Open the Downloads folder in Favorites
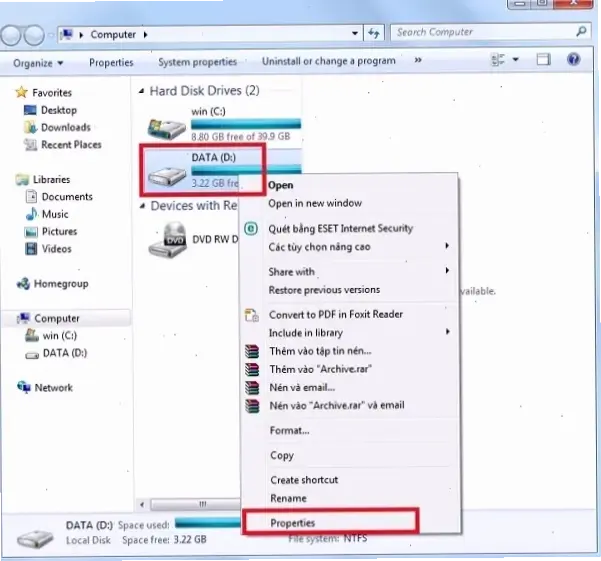This screenshot has height=561, width=601. pyautogui.click(x=65, y=127)
